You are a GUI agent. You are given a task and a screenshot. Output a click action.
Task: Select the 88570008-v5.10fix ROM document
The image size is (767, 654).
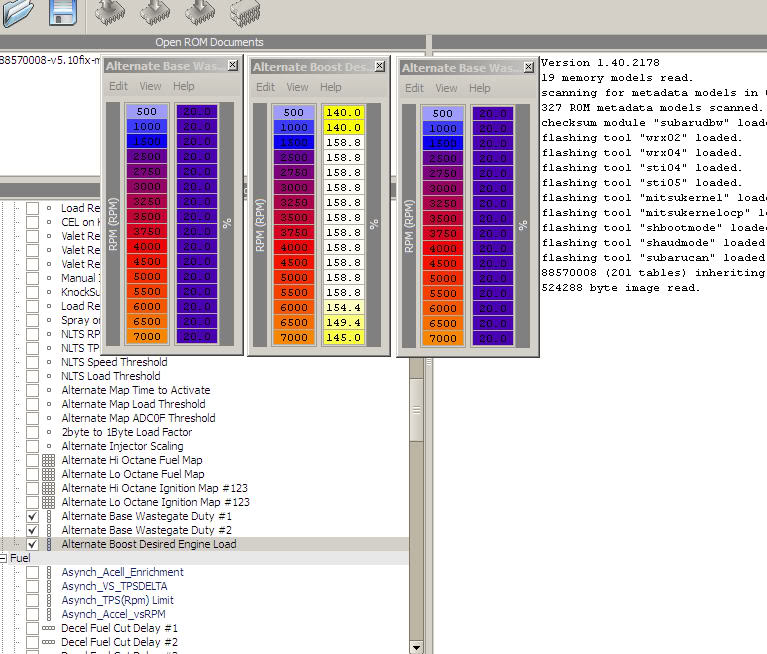click(50, 60)
